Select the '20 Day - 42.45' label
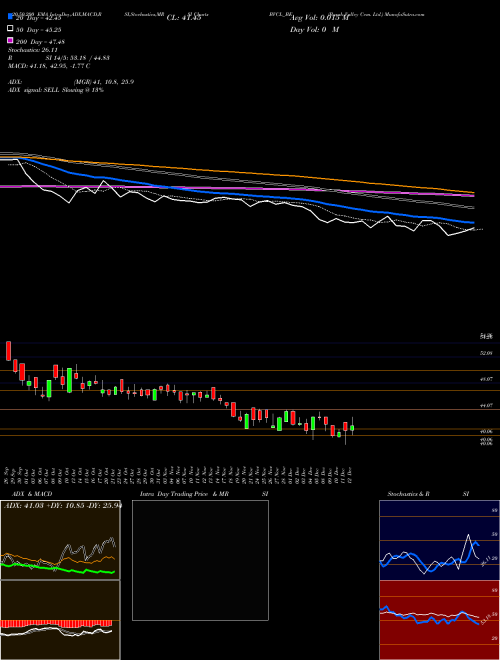This screenshot has height=660, width=500. click(x=38, y=18)
